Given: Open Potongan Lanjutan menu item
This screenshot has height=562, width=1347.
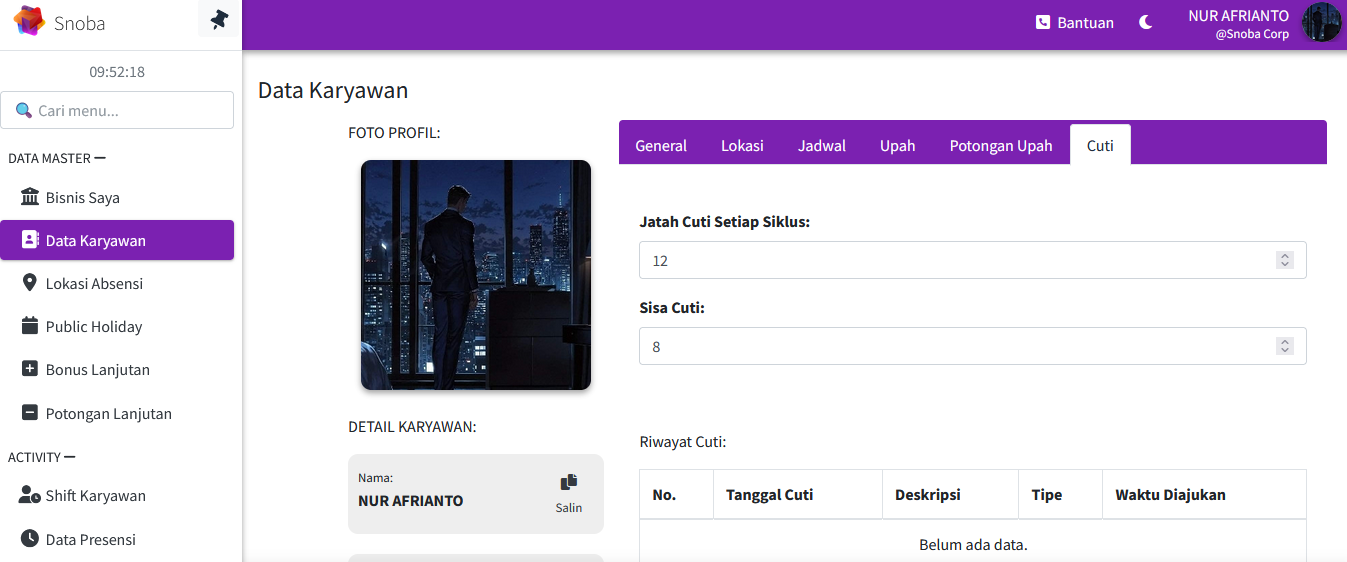Looking at the screenshot, I should pos(108,414).
